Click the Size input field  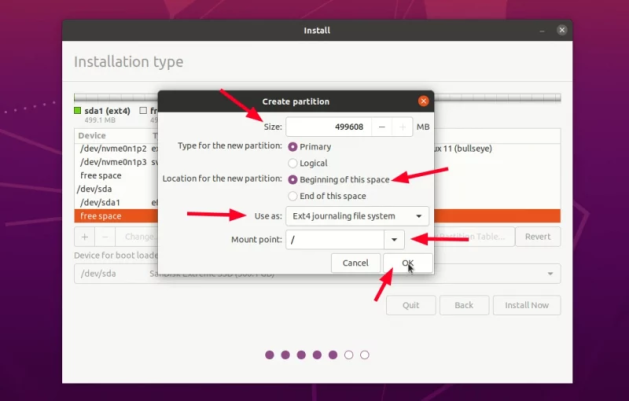tap(328, 127)
